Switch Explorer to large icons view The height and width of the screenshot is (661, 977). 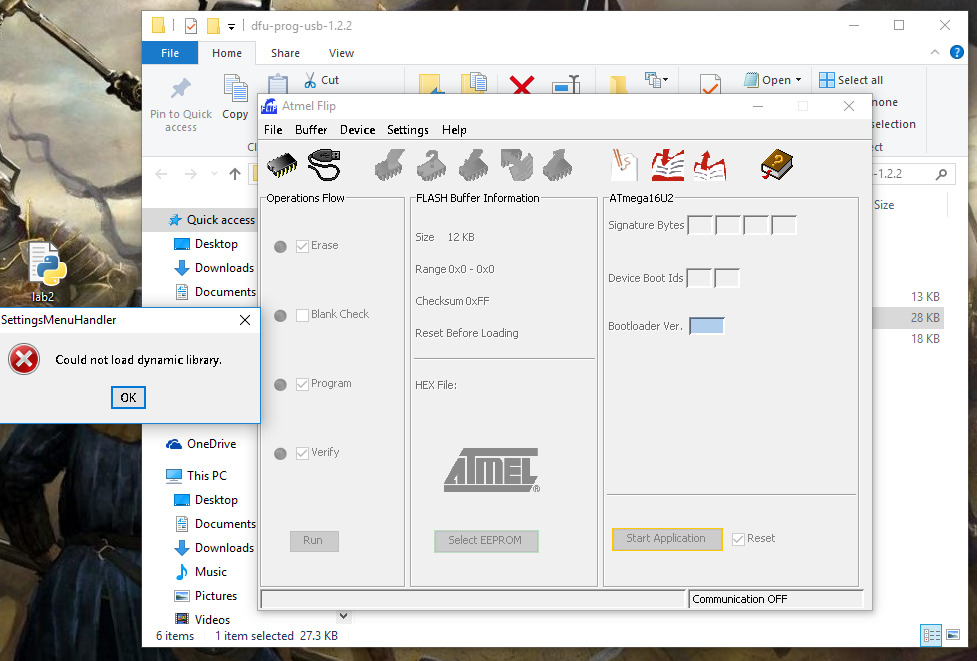(x=953, y=635)
